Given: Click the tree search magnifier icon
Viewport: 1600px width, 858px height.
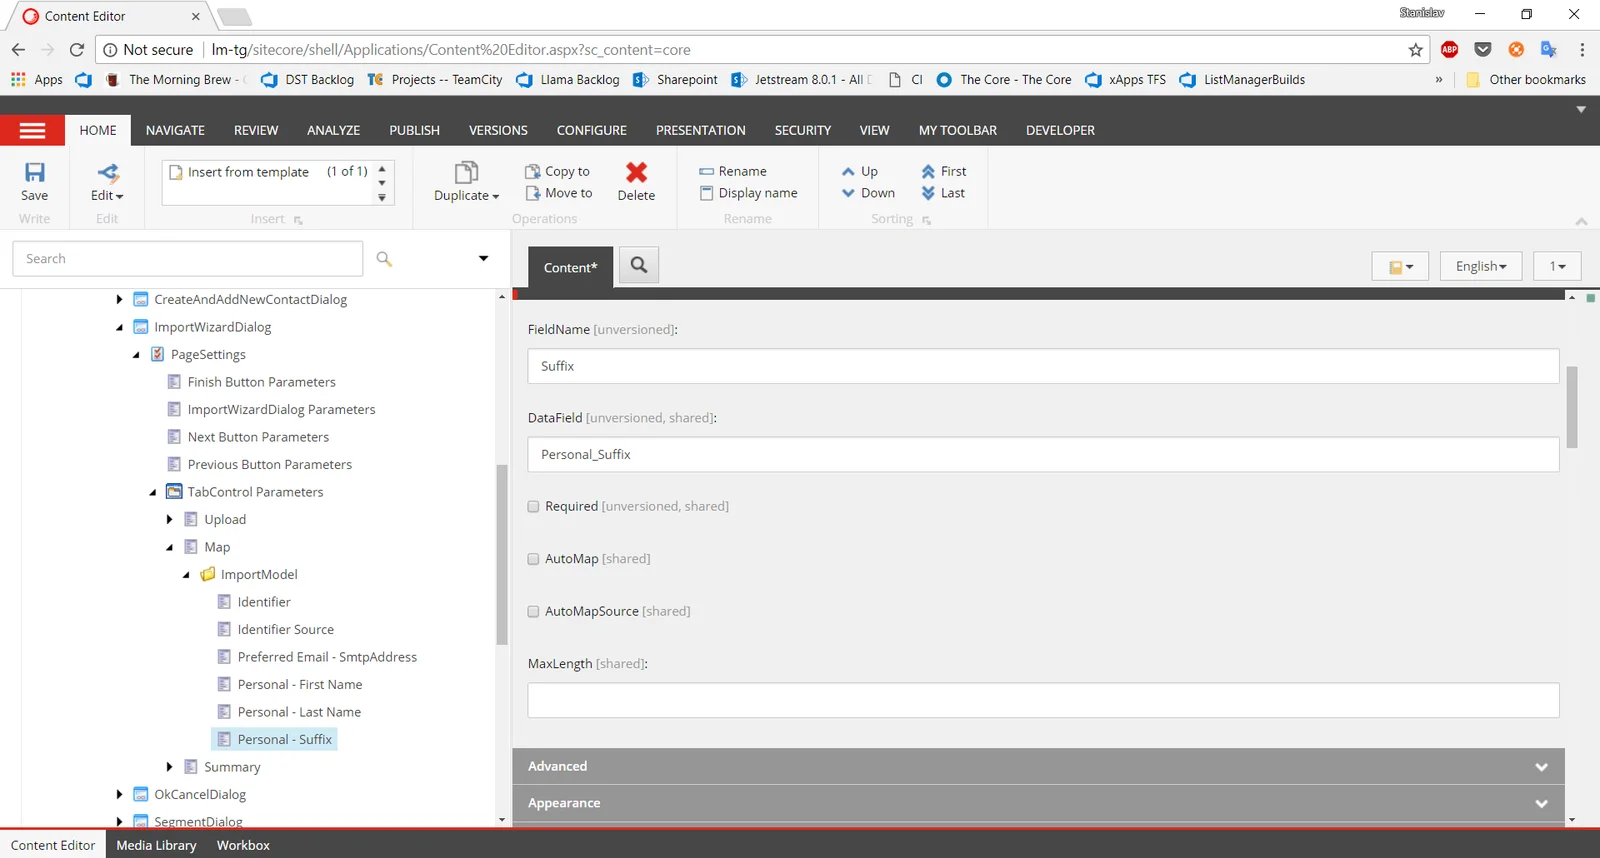Looking at the screenshot, I should (x=384, y=259).
